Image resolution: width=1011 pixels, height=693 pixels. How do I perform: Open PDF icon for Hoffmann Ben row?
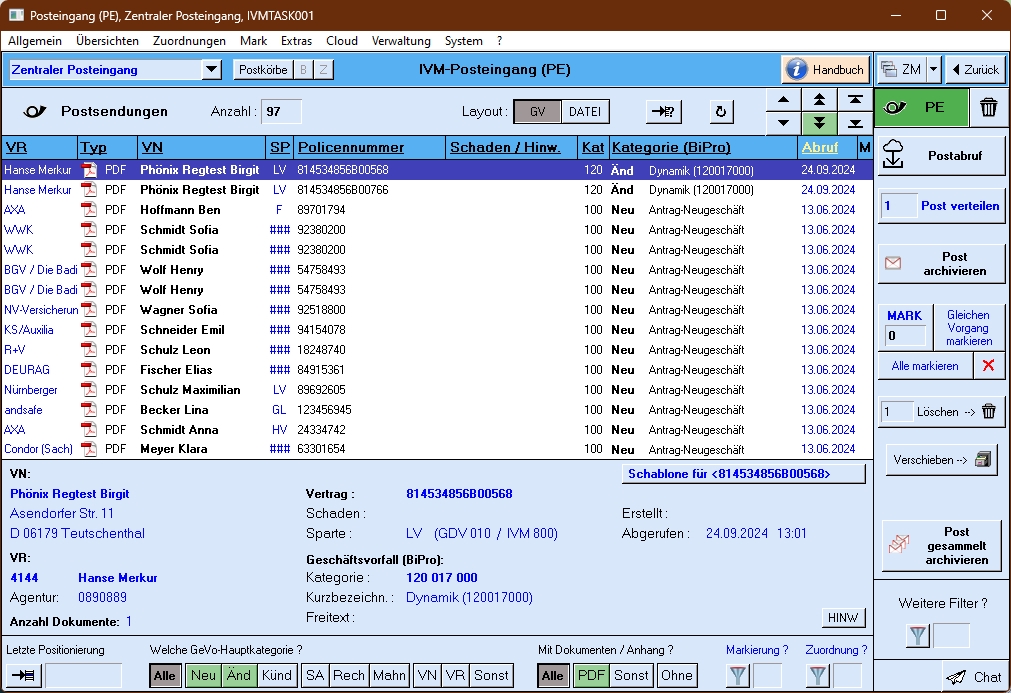tap(89, 210)
